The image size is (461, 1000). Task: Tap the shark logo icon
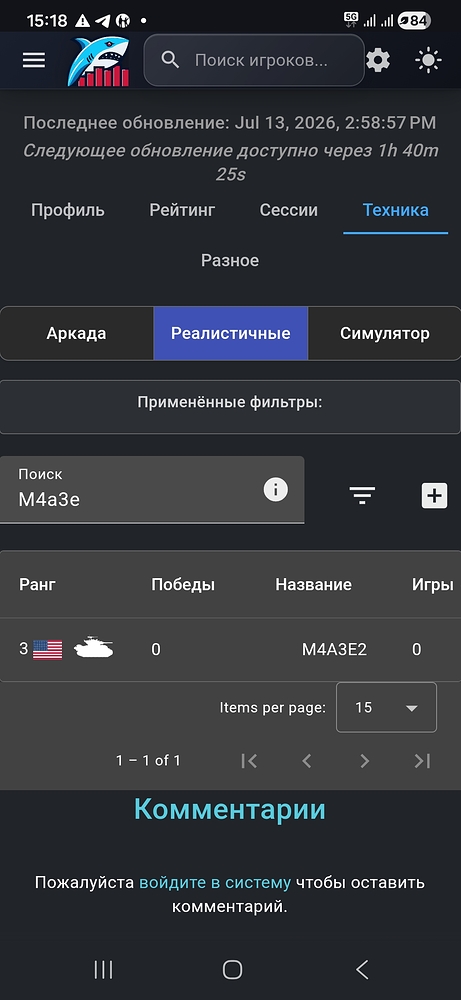(99, 61)
